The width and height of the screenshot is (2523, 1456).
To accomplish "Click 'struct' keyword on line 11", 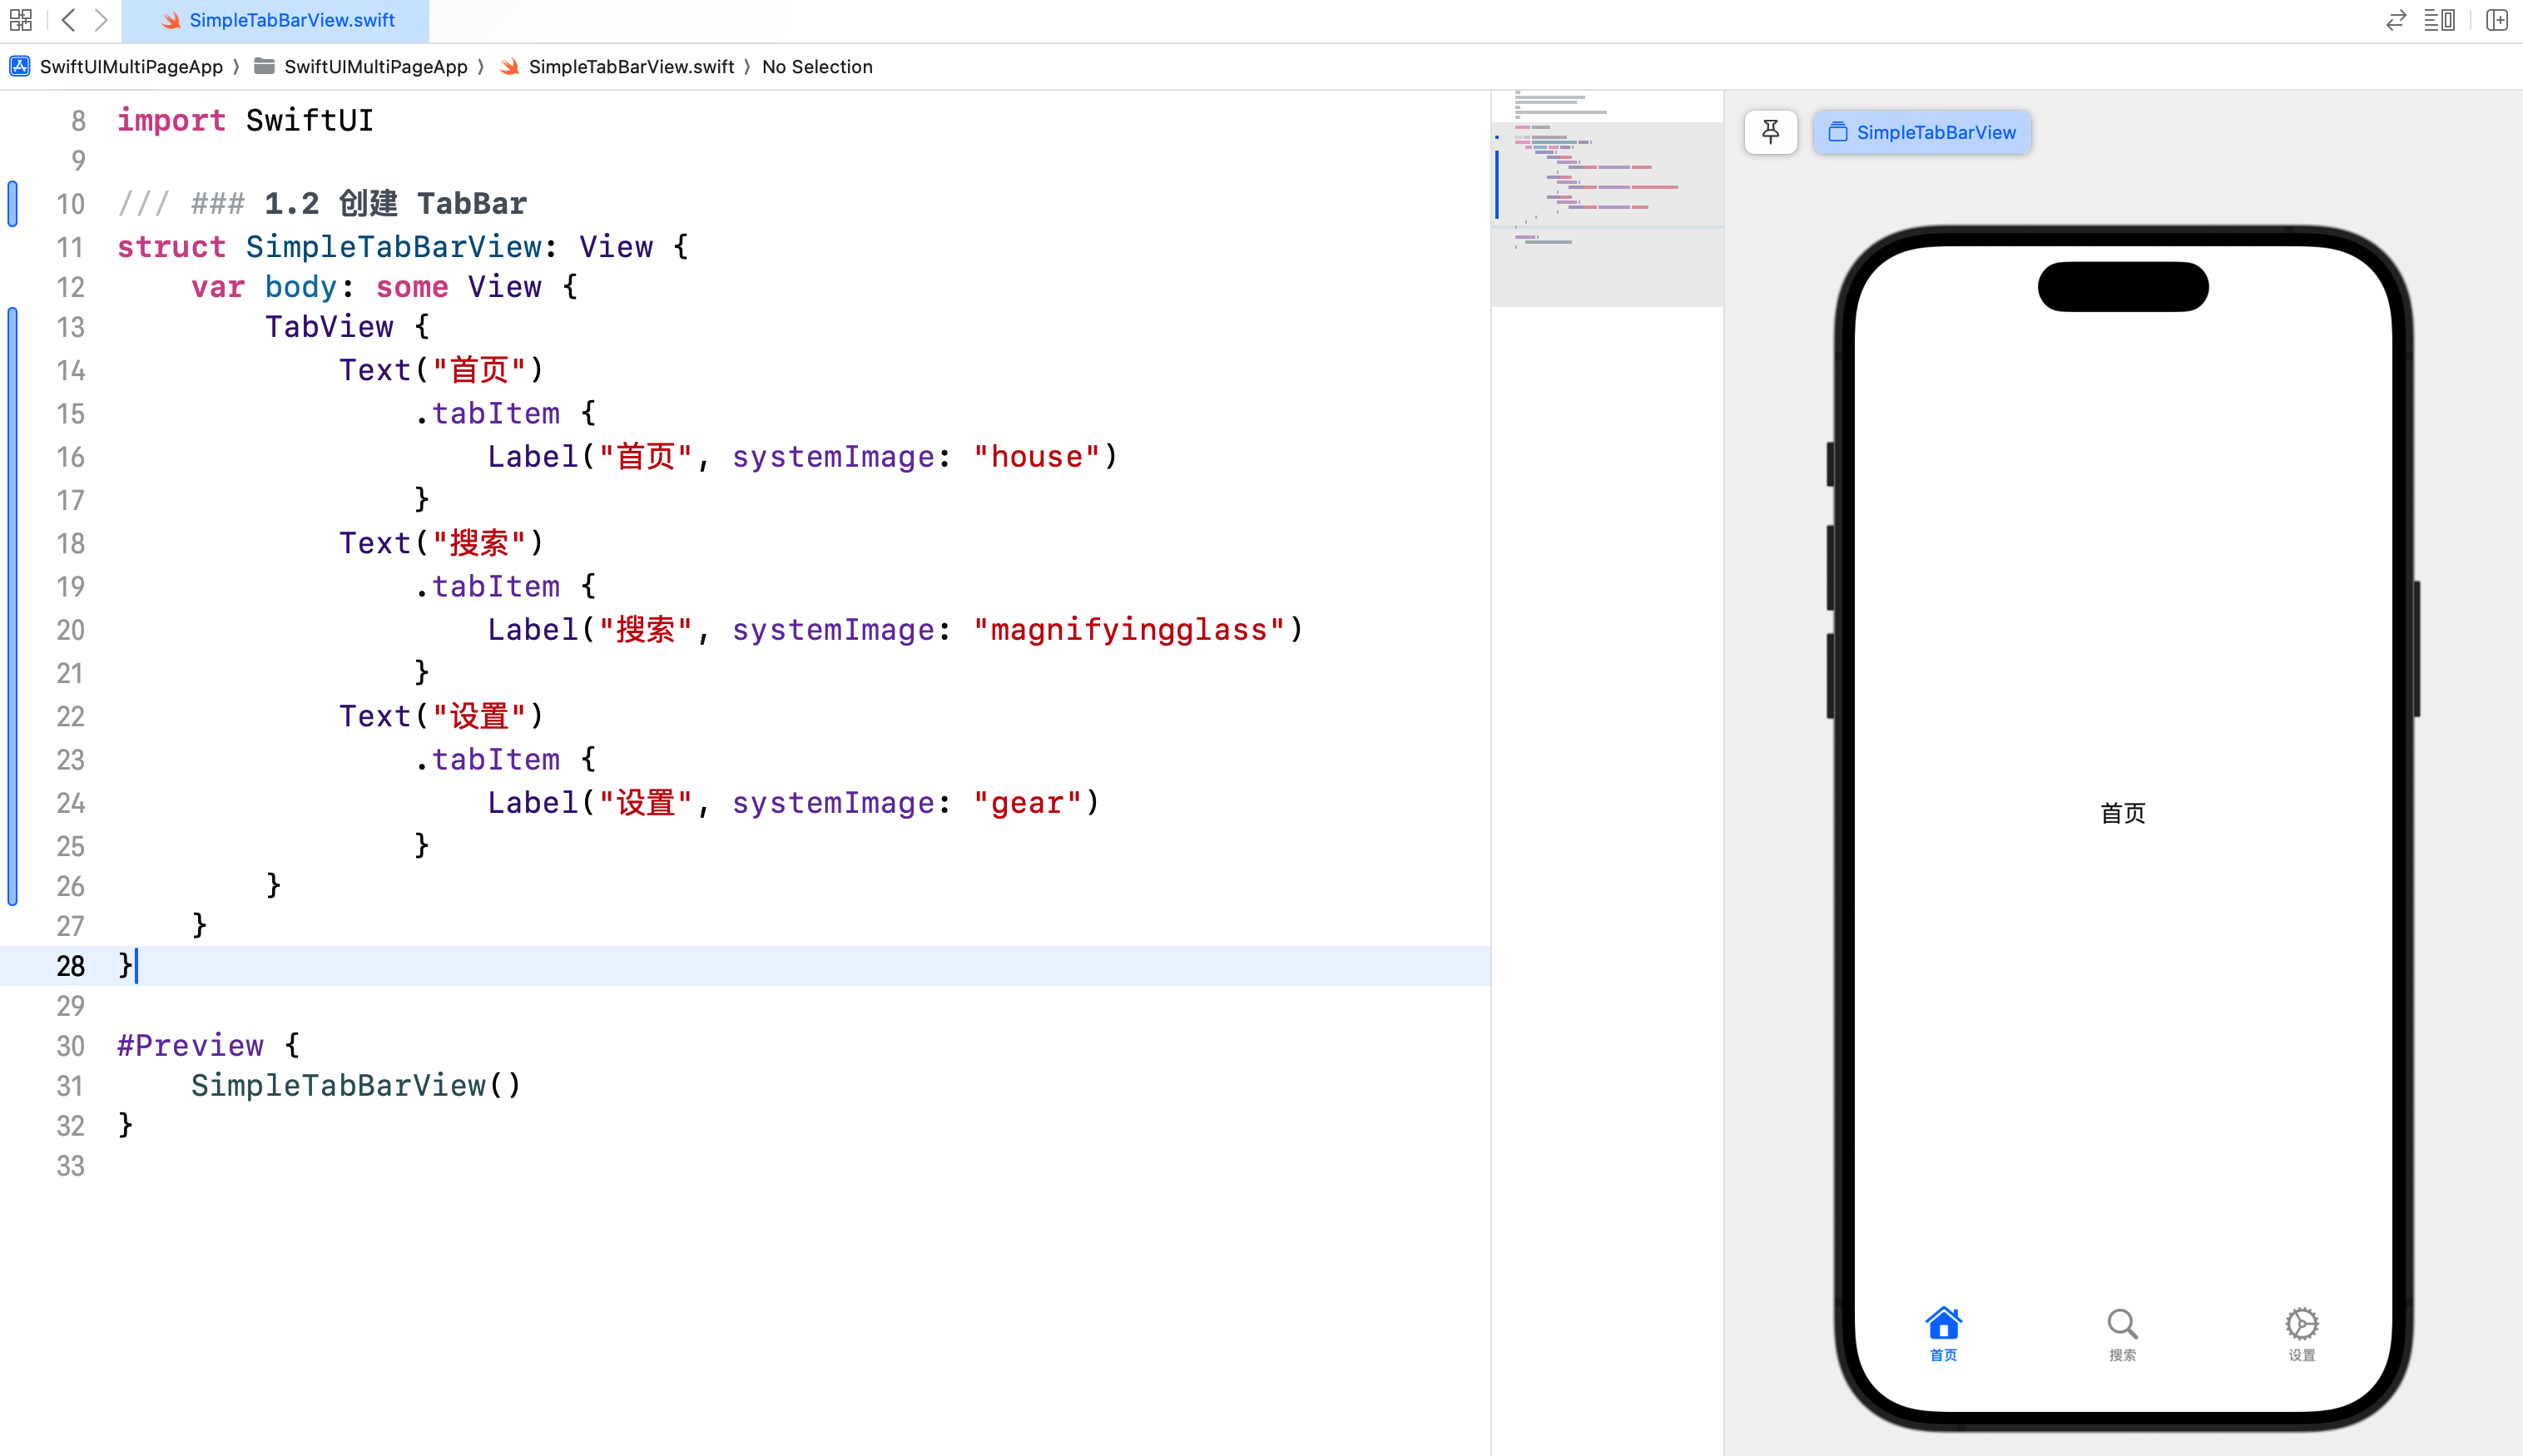I will pos(171,247).
